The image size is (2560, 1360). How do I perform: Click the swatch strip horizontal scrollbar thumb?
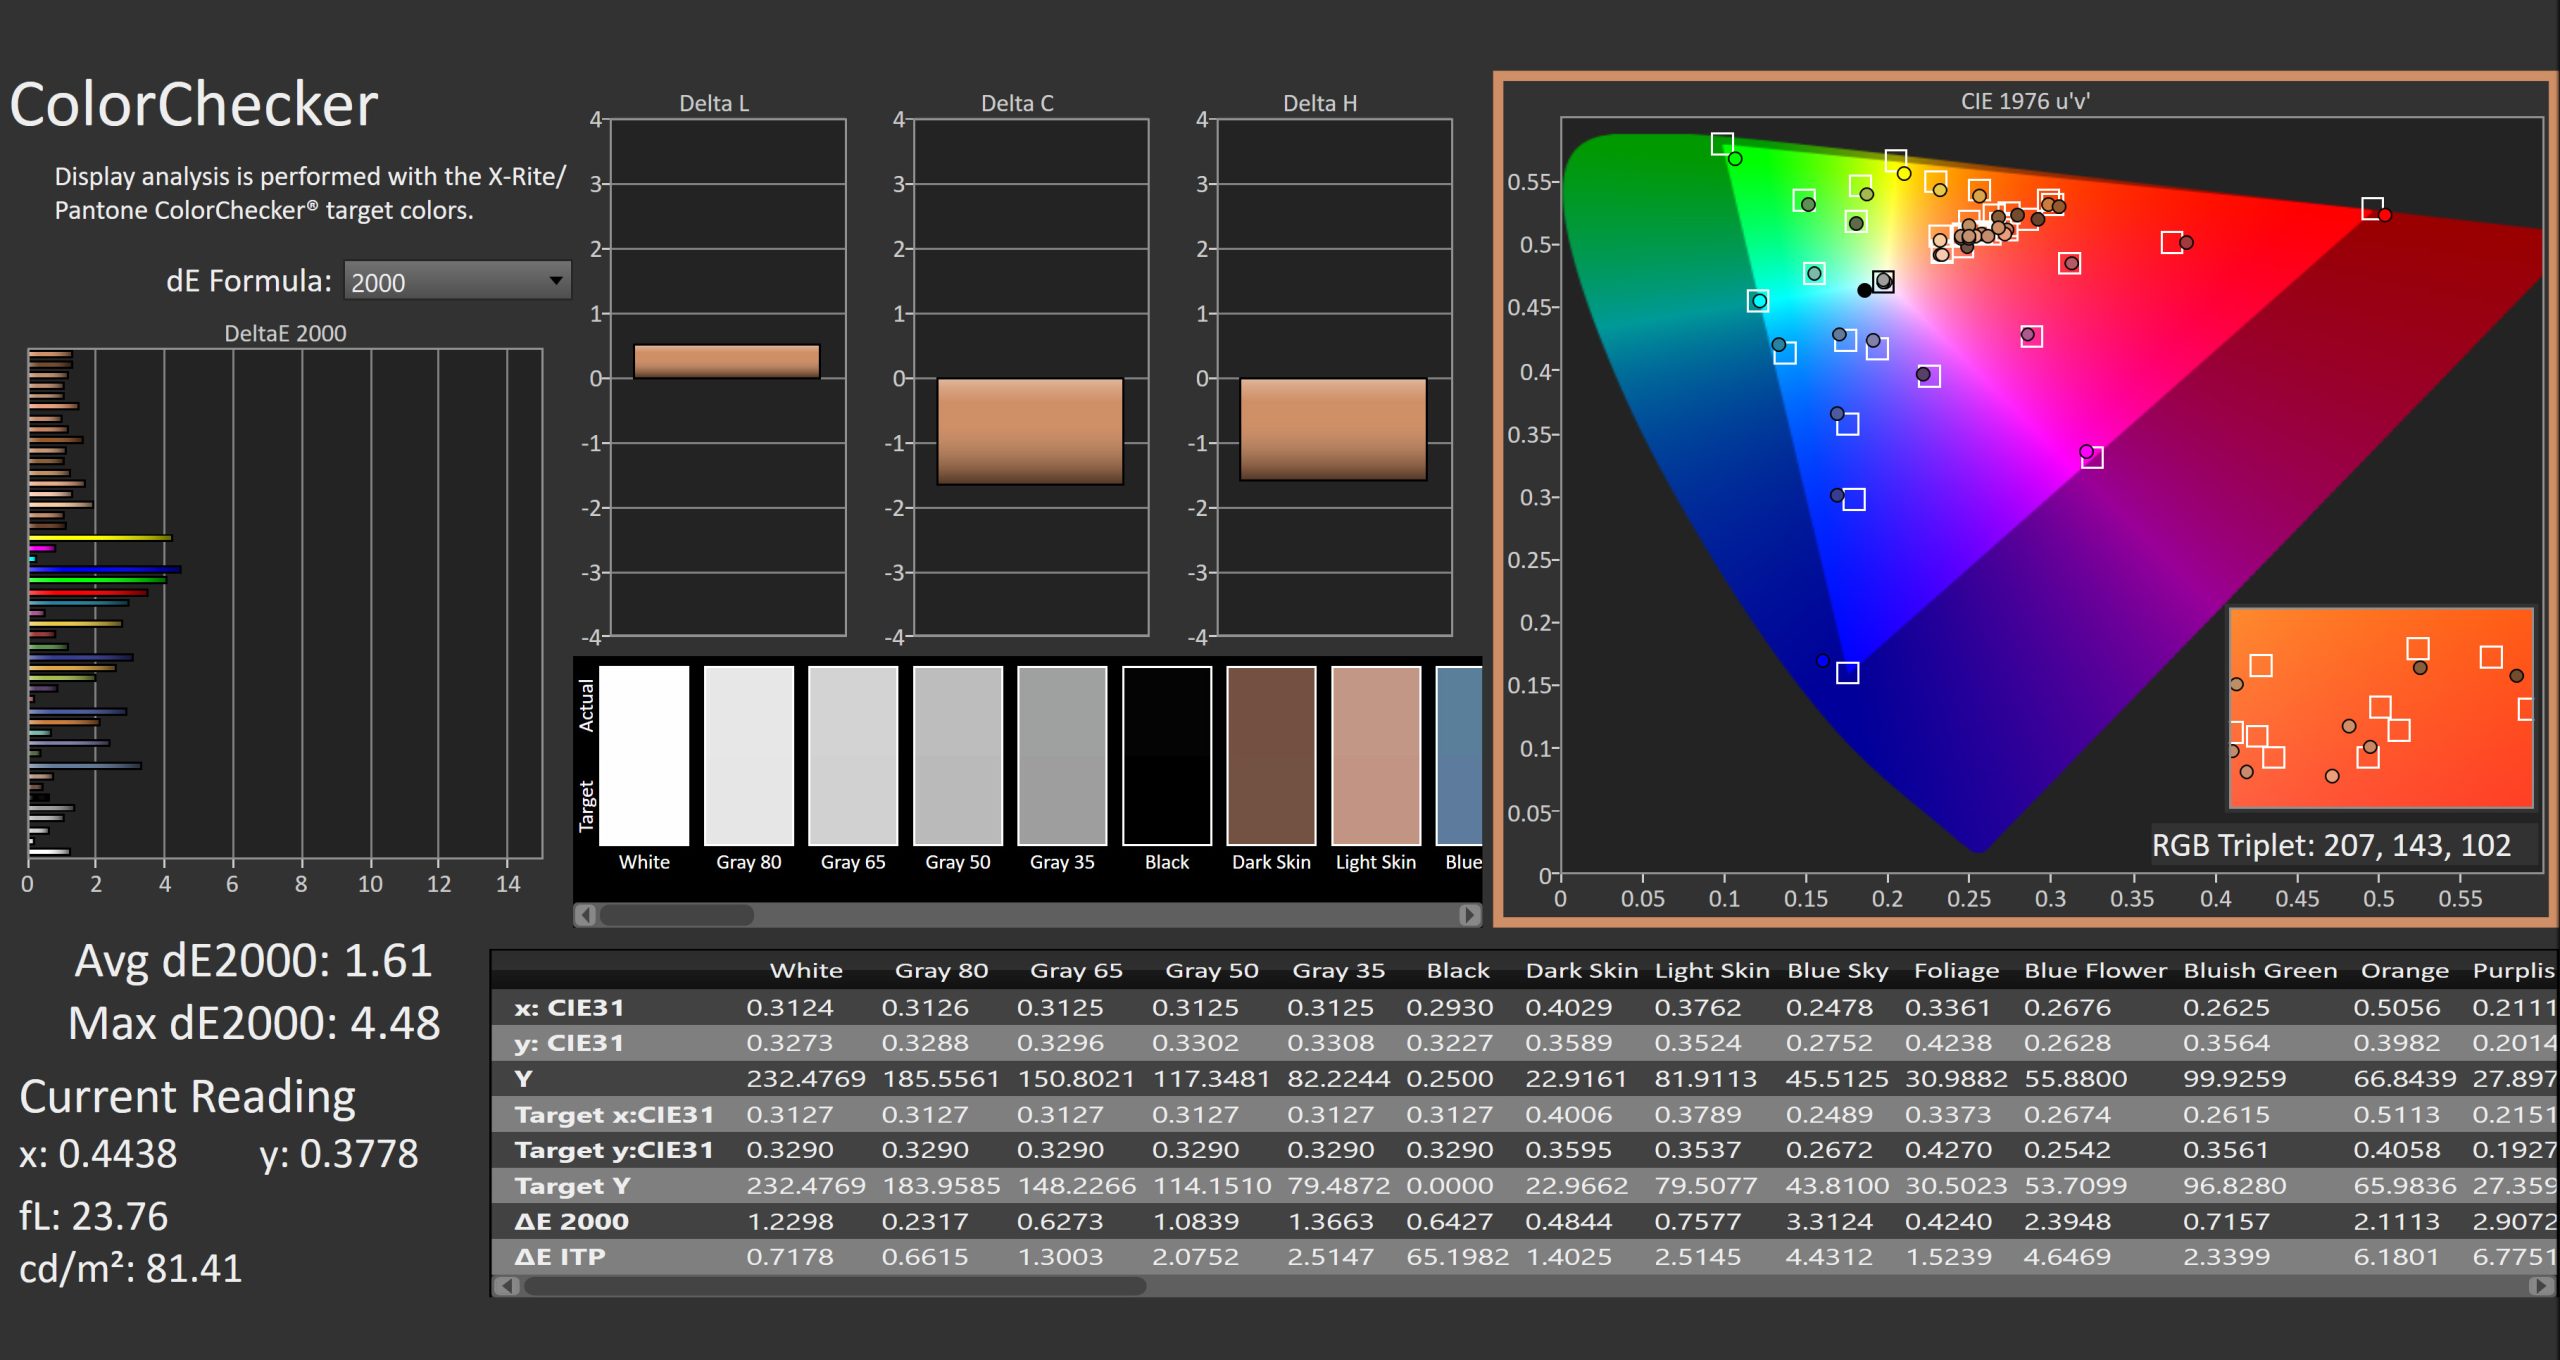676,914
